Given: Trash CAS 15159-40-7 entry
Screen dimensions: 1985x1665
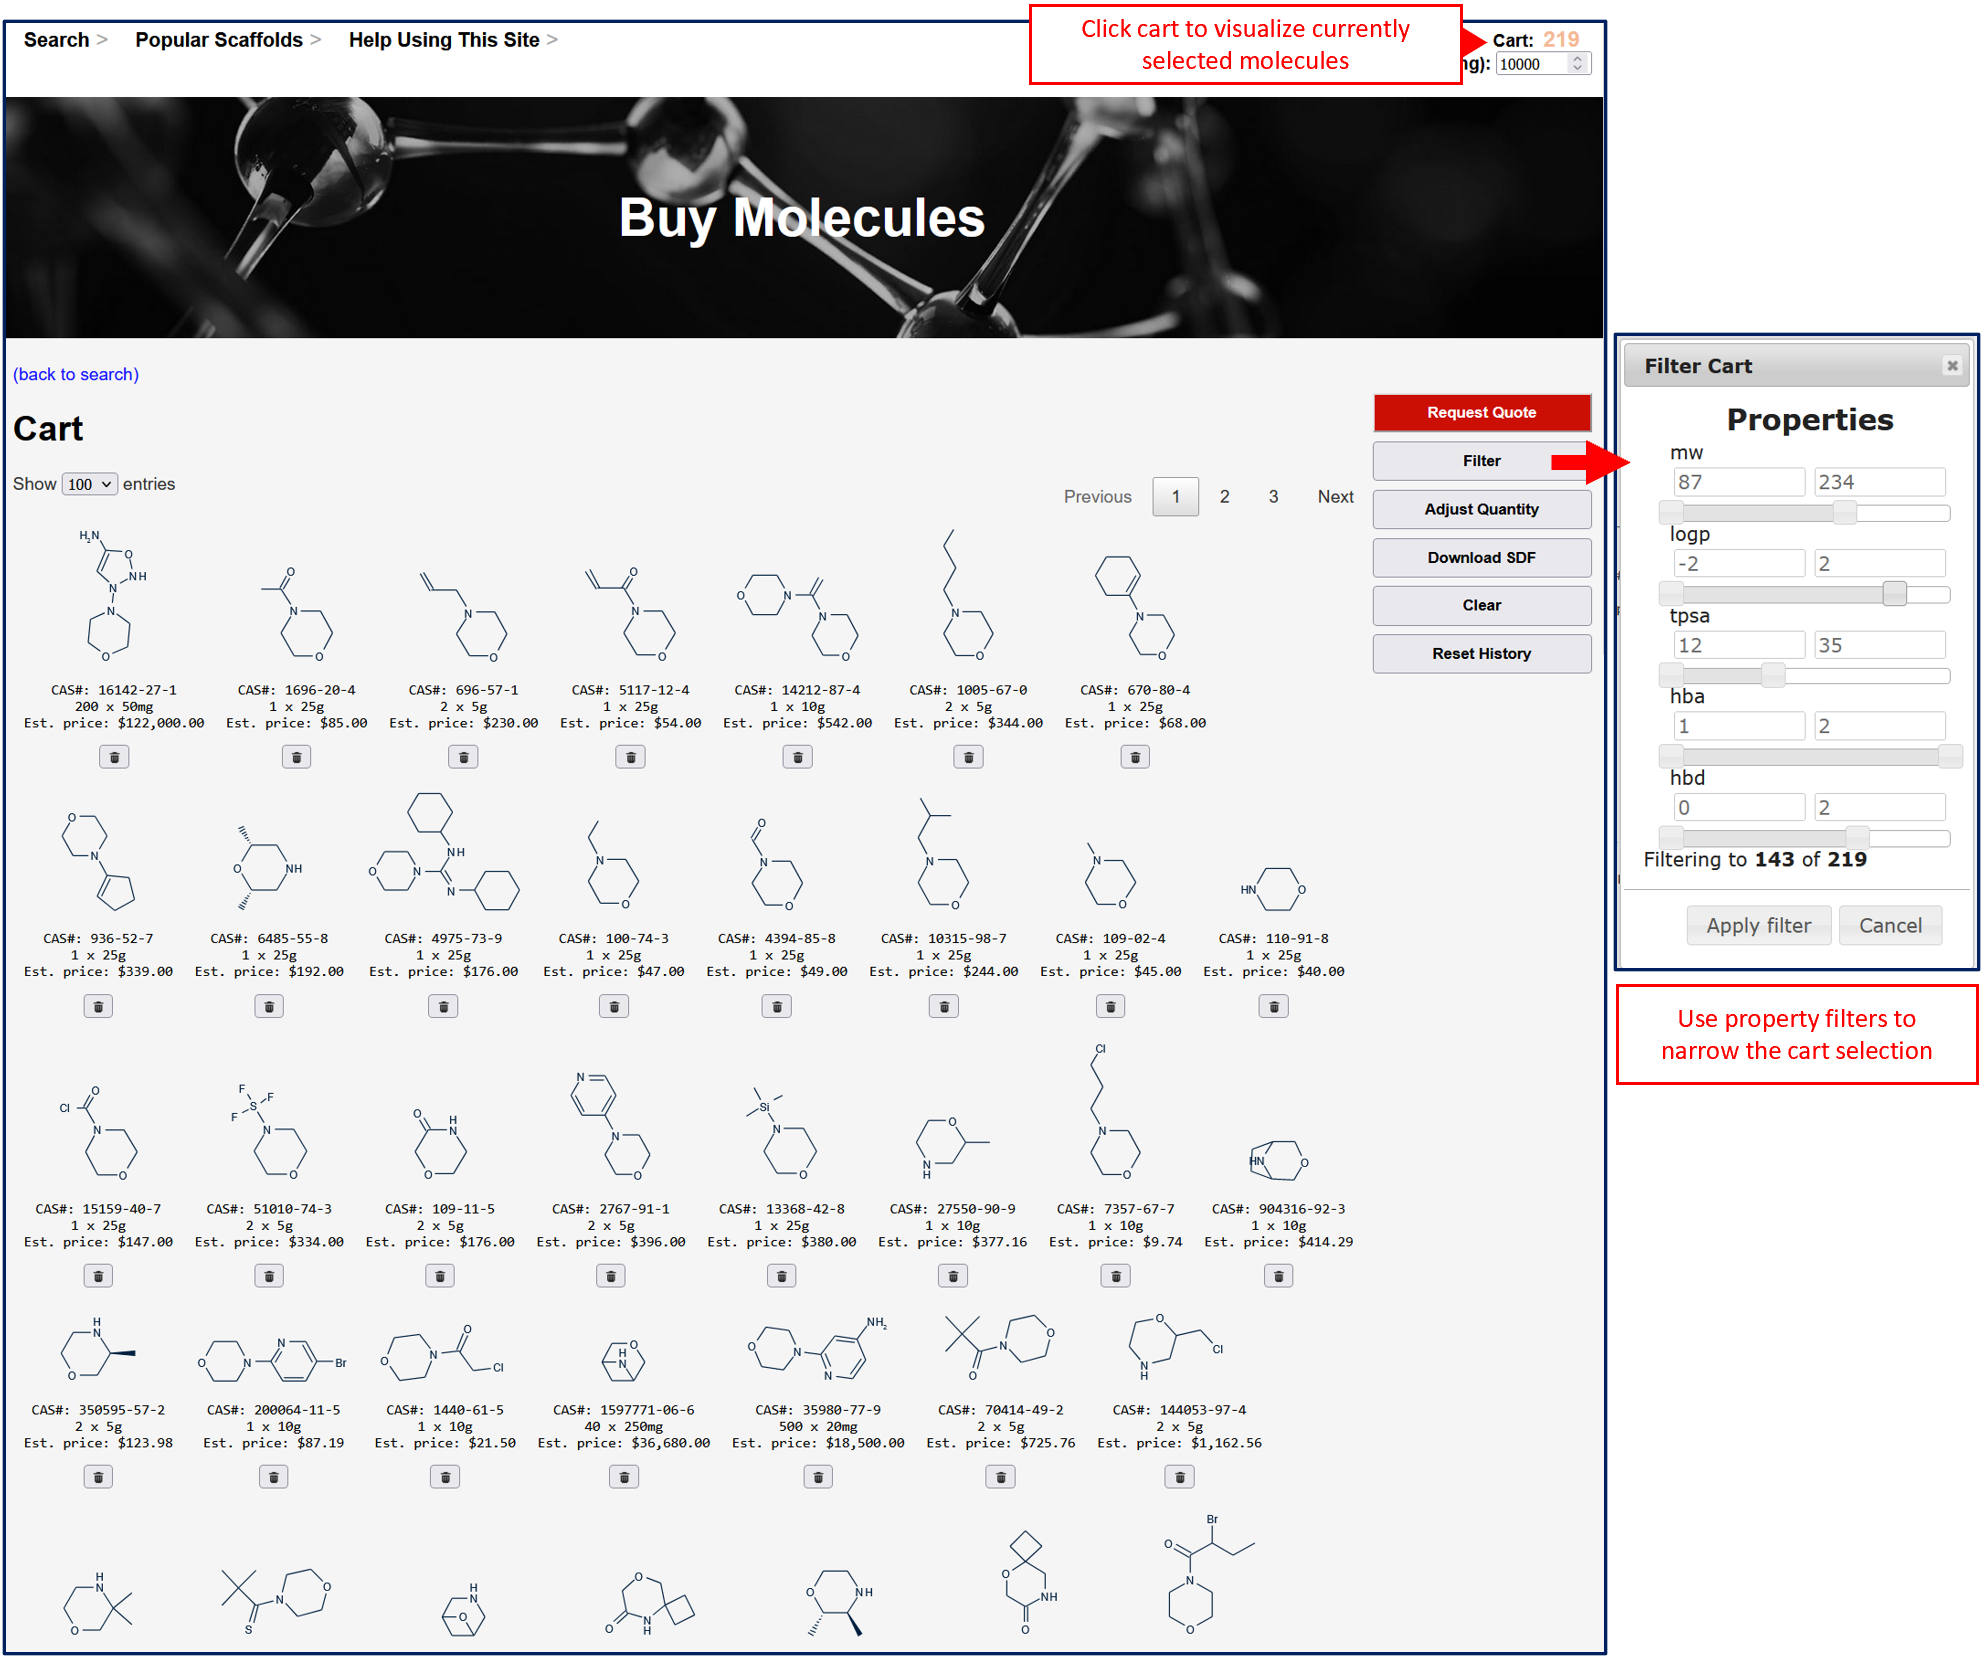Looking at the screenshot, I should [x=98, y=1275].
